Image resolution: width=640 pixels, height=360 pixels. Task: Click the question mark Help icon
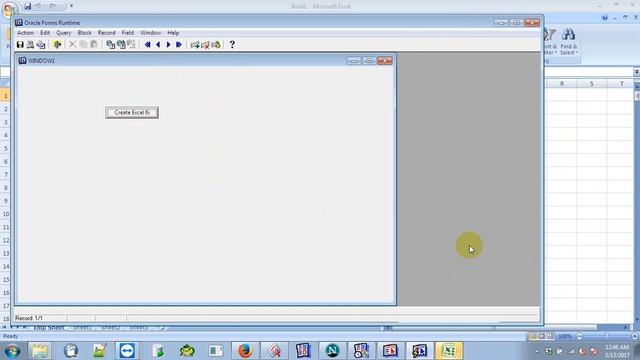coord(232,44)
